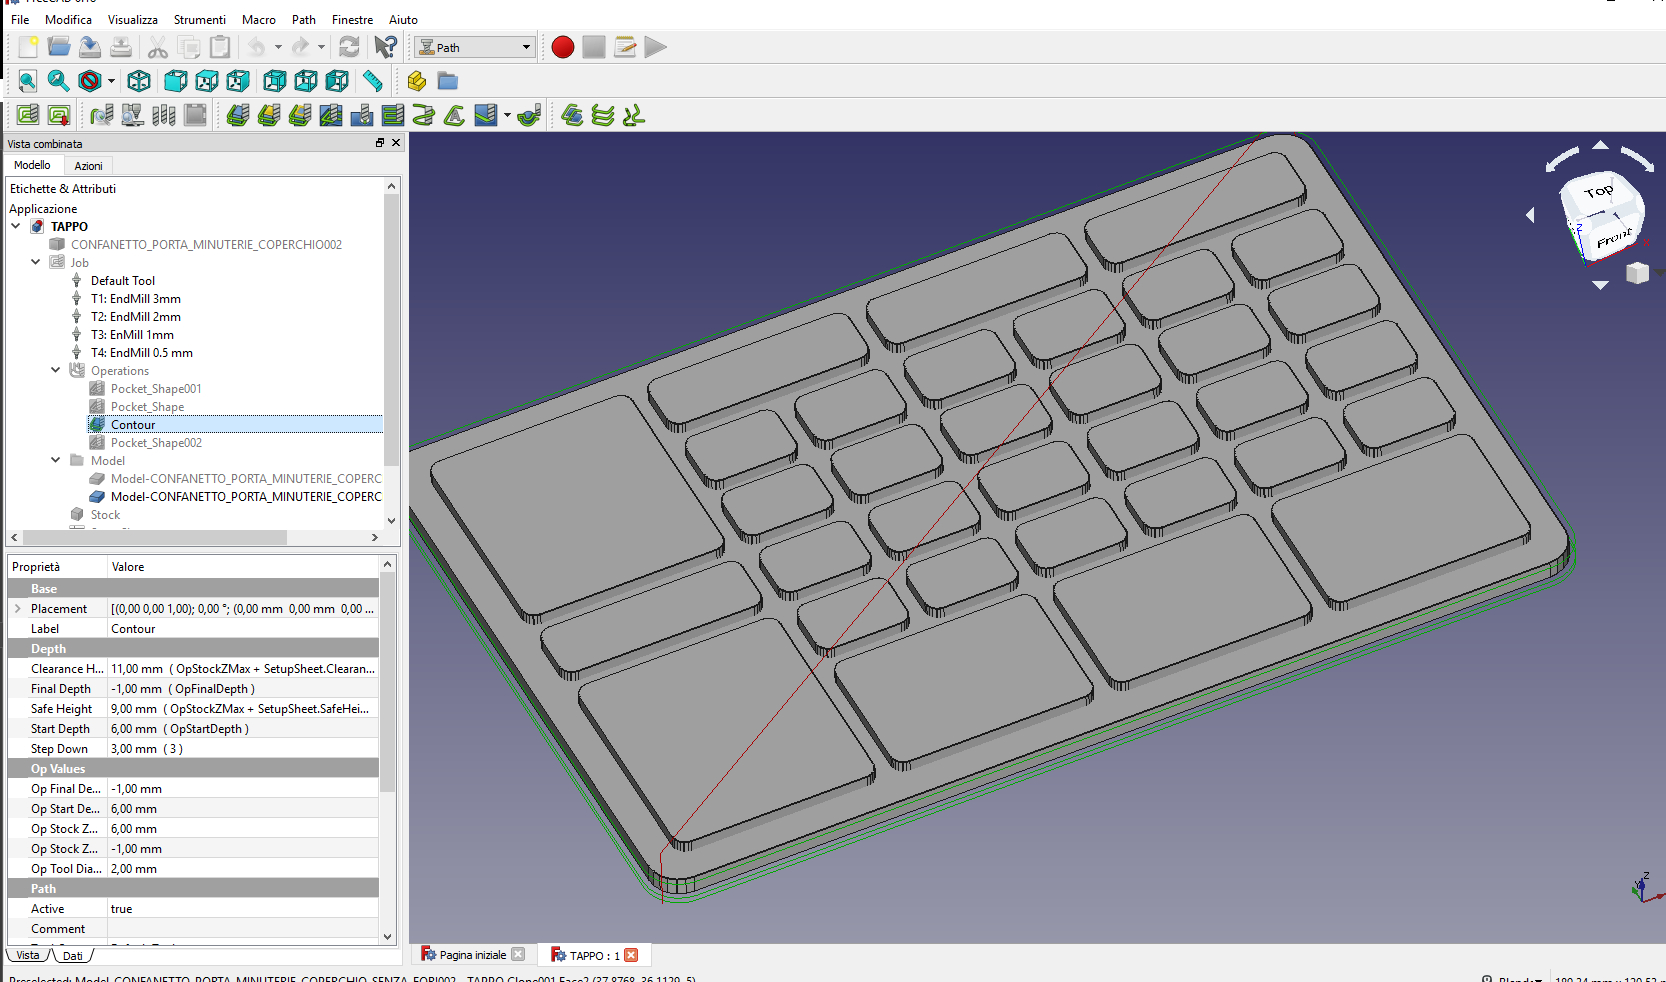
Task: Open the Finestre menu
Action: click(x=352, y=19)
